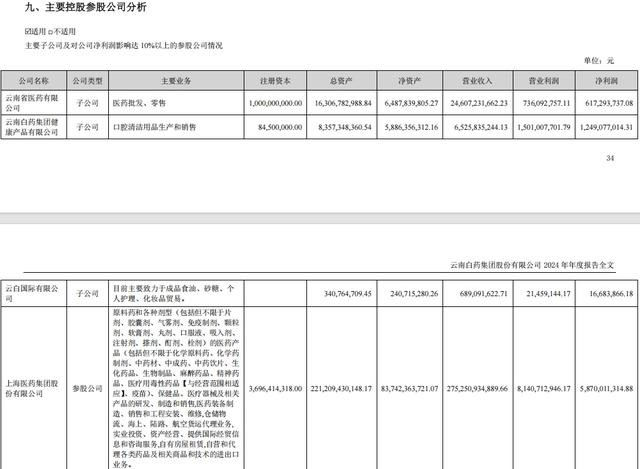Click the value 1,501,007,701.79
This screenshot has height=469, width=640.
click(x=544, y=127)
